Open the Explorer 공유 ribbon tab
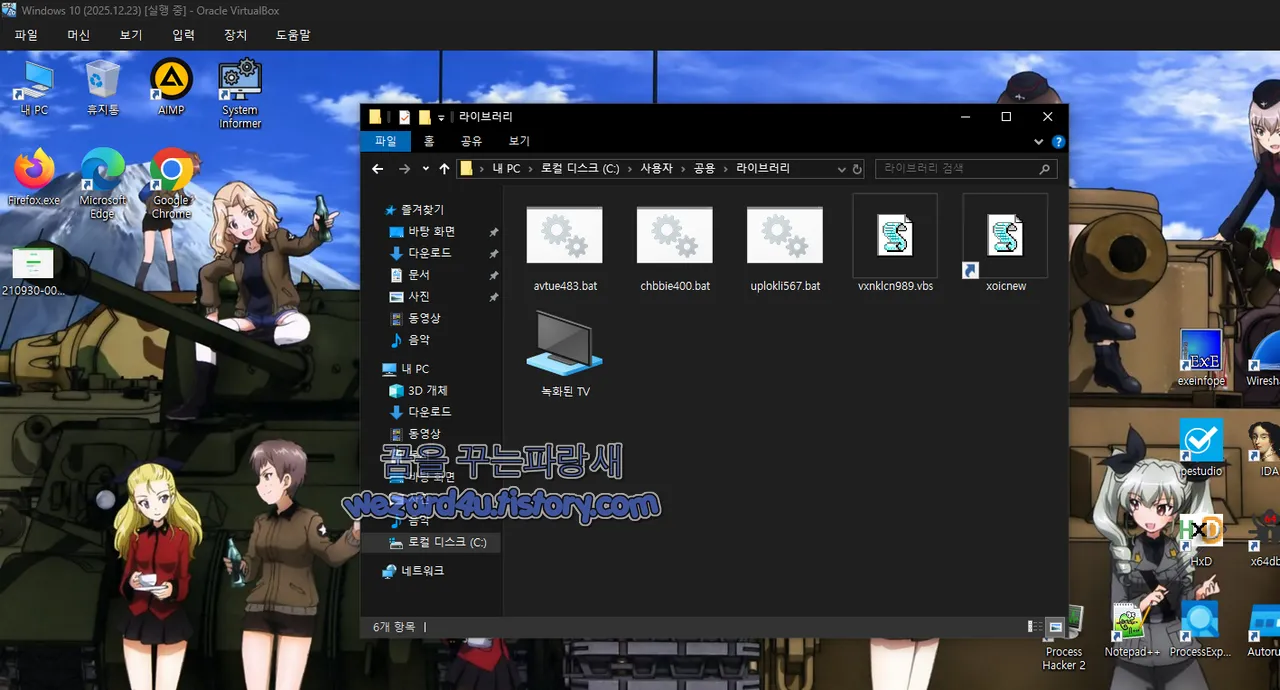 471,142
